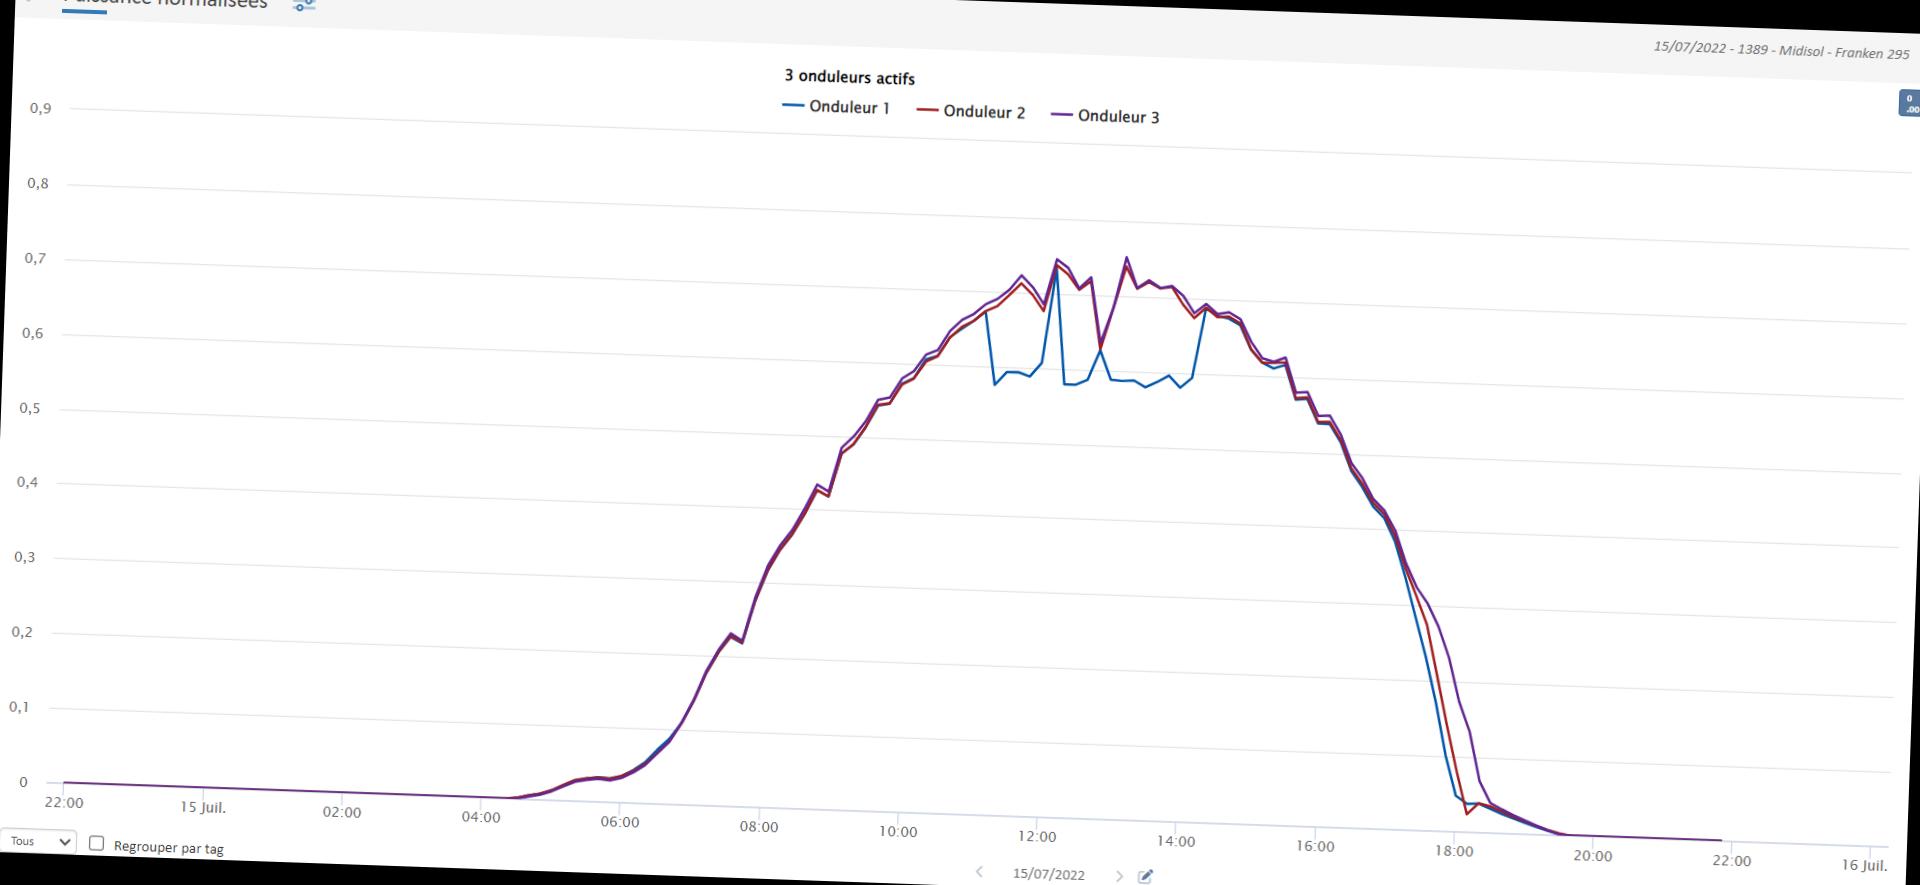This screenshot has height=885, width=1920.
Task: Select the Puissance normalisées tab
Action: pos(165,3)
